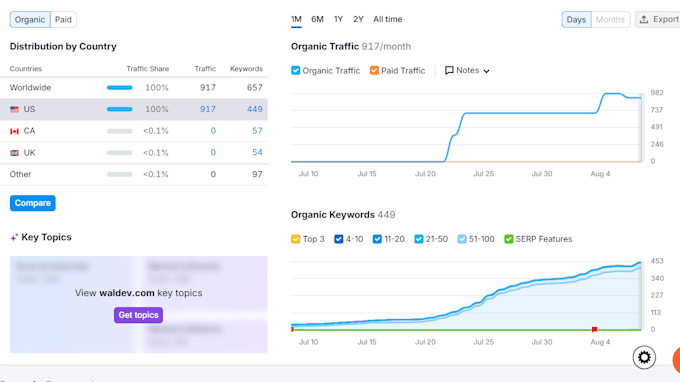Toggle the Paid Traffic checkbox
Viewport: 680px width, 382px height.
coord(374,70)
